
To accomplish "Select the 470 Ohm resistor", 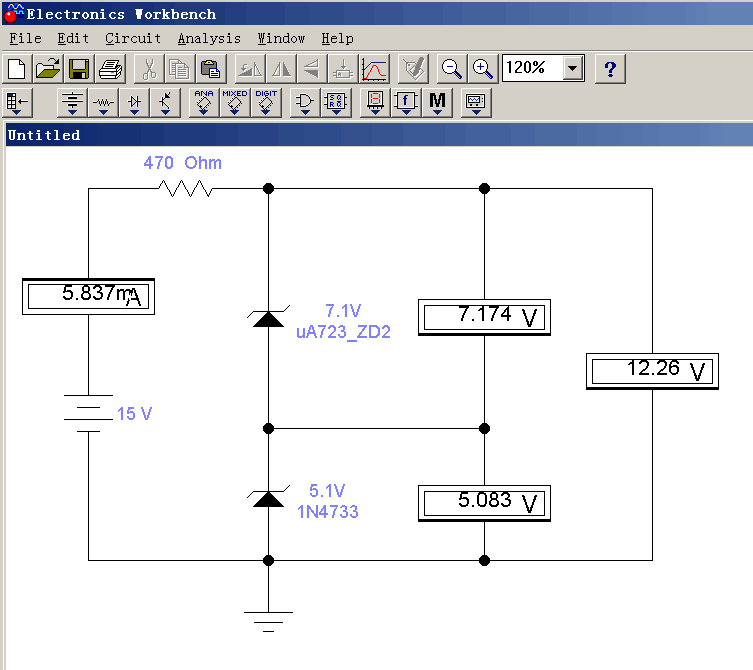I will [x=187, y=188].
